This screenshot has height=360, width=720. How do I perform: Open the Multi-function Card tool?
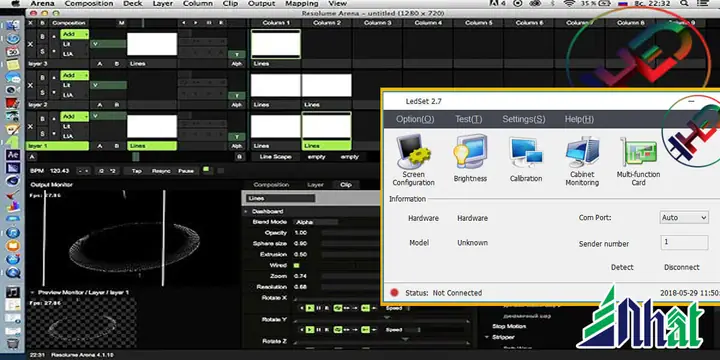click(x=638, y=161)
